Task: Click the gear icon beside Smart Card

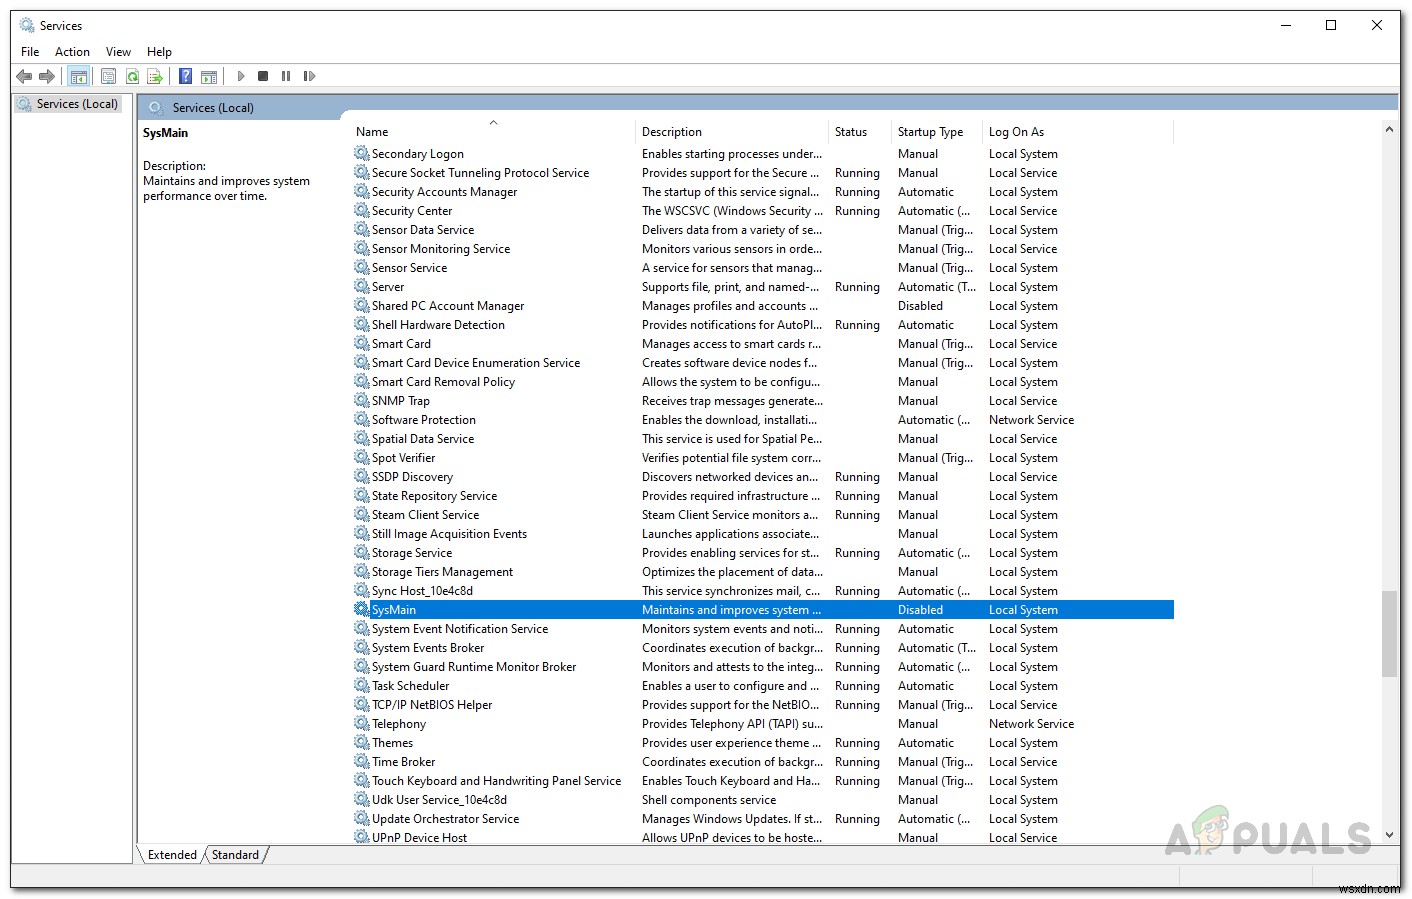Action: (362, 343)
